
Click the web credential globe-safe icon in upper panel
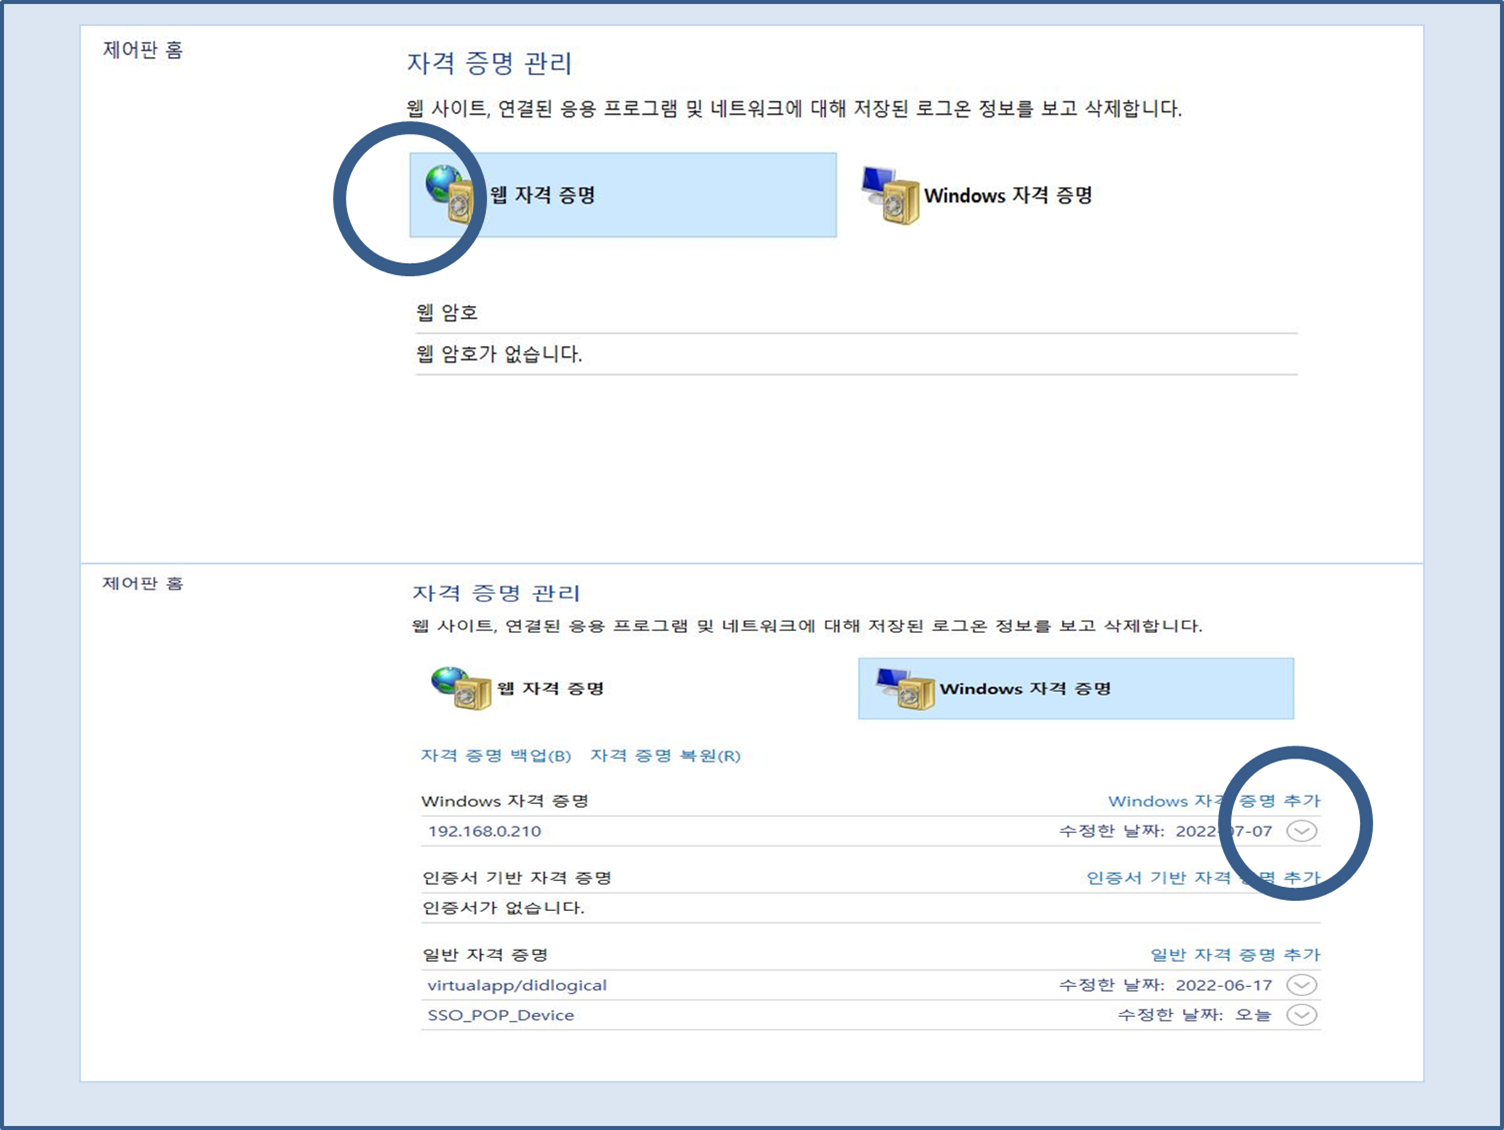(450, 194)
